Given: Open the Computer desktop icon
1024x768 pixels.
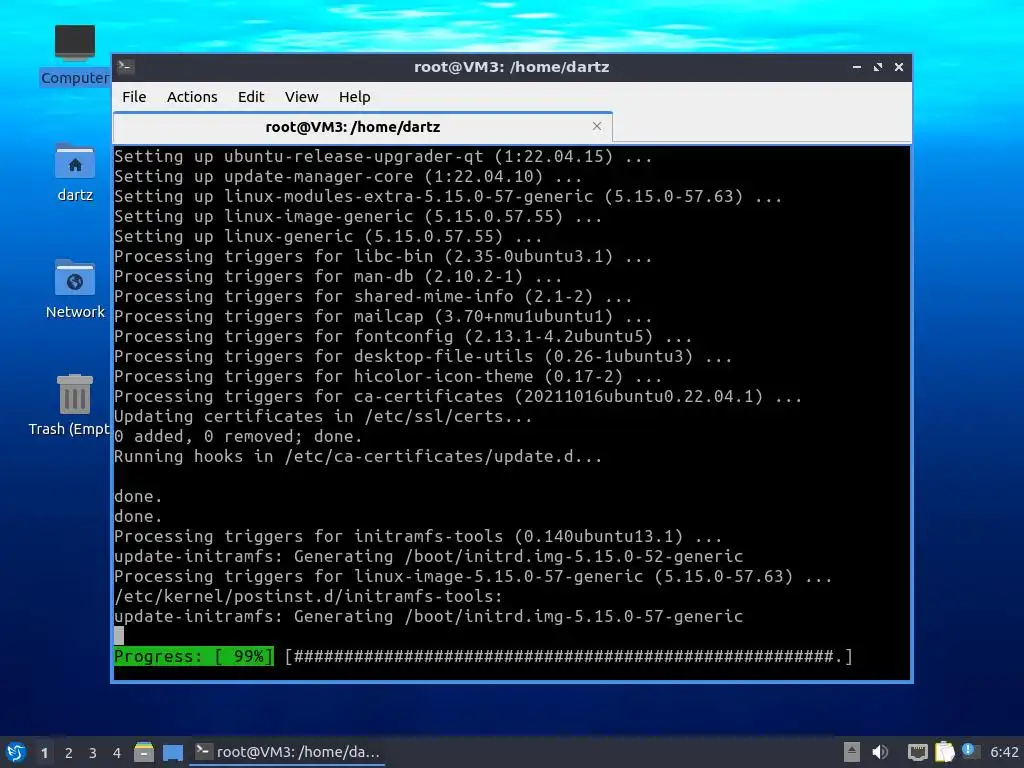Looking at the screenshot, I should (x=74, y=56).
